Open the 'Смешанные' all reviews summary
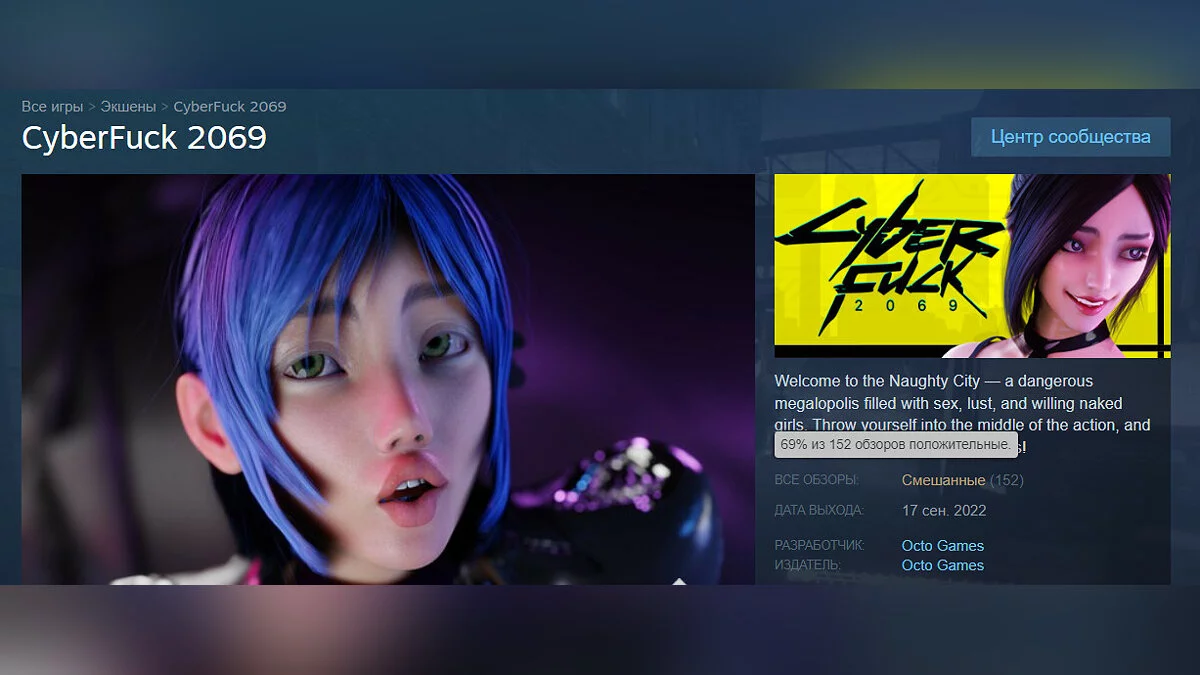This screenshot has height=675, width=1200. pos(943,480)
